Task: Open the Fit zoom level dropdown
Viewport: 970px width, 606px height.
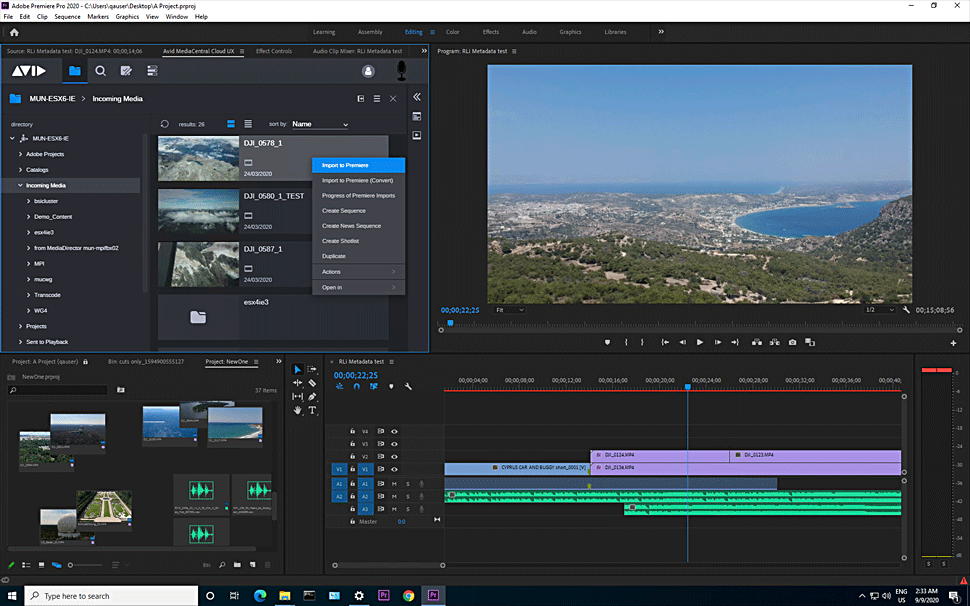Action: click(x=510, y=310)
